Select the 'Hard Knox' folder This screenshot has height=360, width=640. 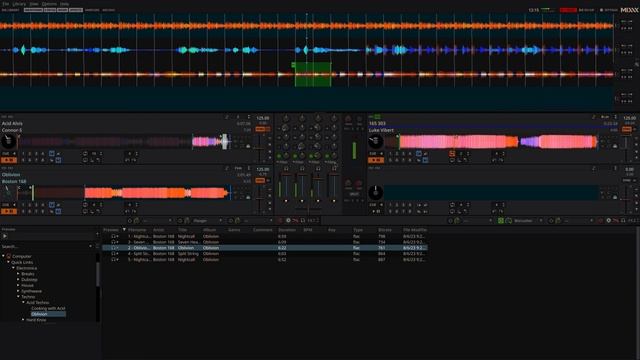pyautogui.click(x=36, y=320)
